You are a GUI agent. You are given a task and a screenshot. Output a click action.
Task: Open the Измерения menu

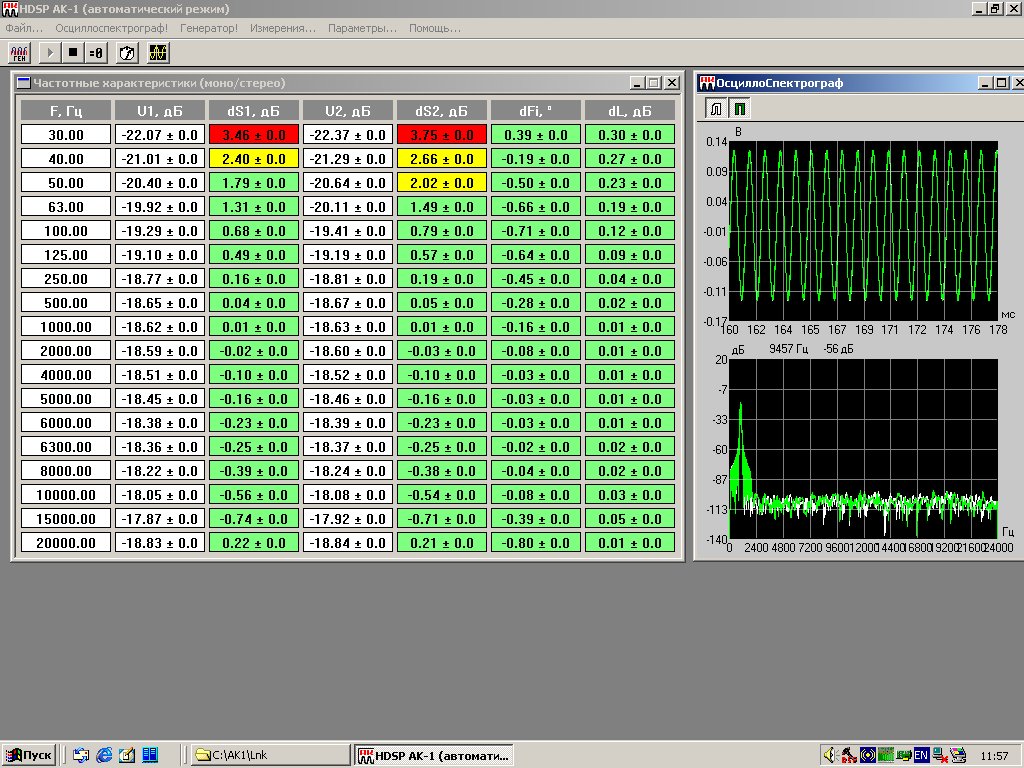(283, 28)
